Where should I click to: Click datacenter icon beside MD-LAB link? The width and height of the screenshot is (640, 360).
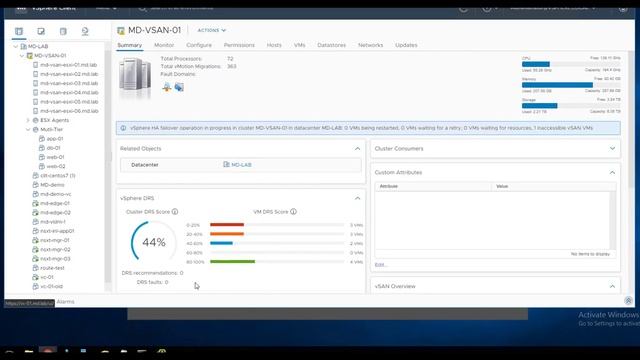pyautogui.click(x=226, y=164)
